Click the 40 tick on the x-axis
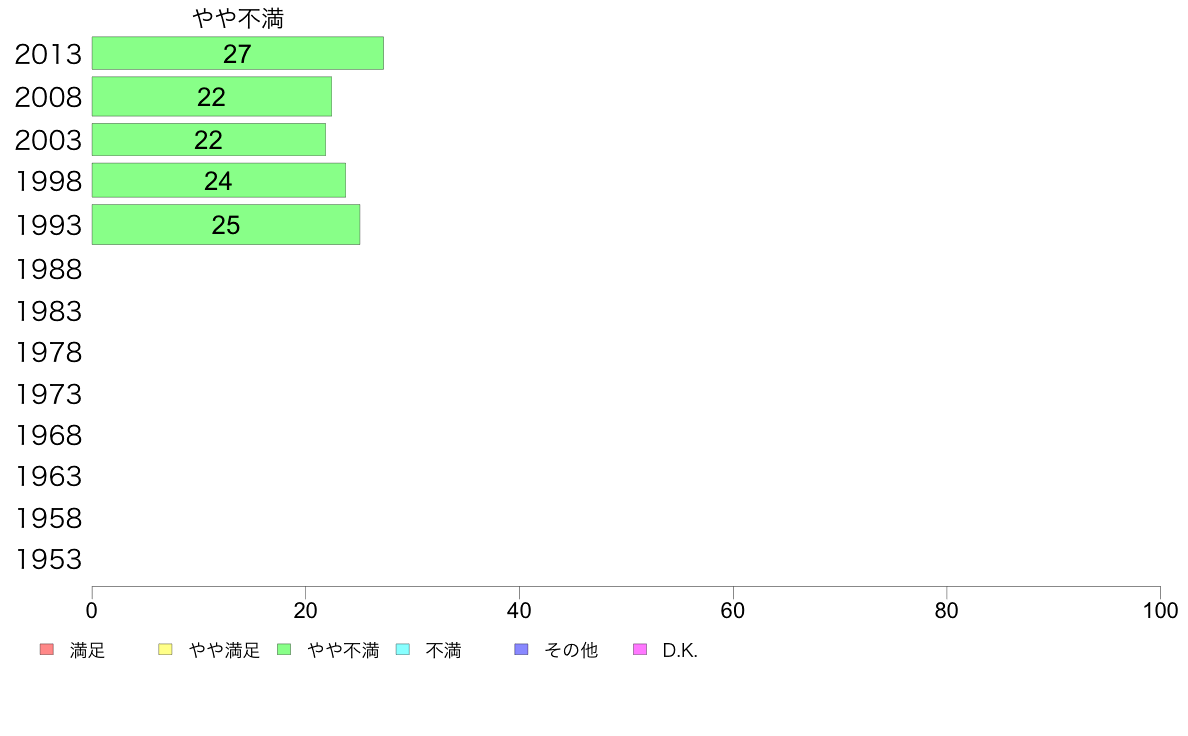 tap(519, 610)
